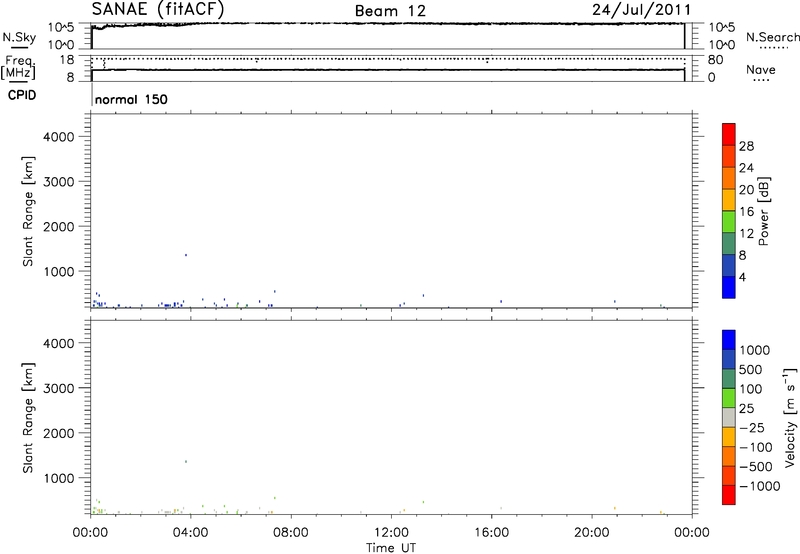Click the date '24/Jul/2011'
This screenshot has height=554, width=800.
pyautogui.click(x=641, y=10)
